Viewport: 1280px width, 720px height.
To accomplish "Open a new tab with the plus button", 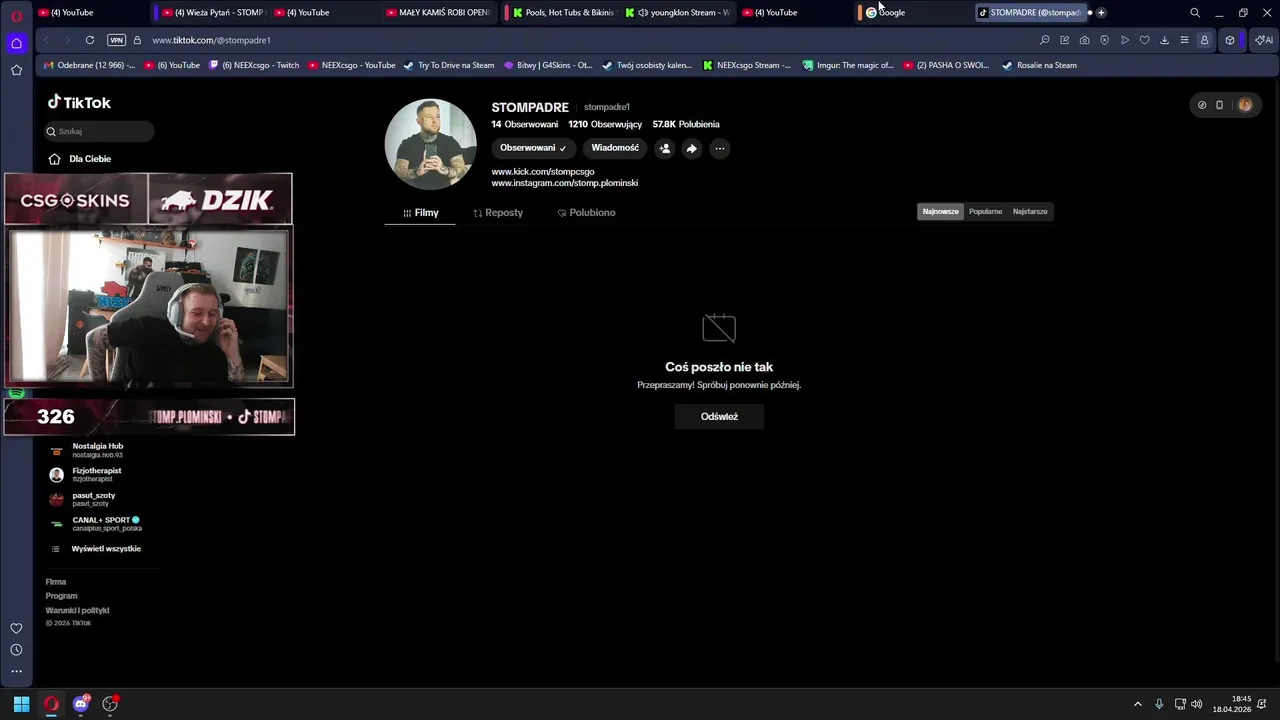I will pyautogui.click(x=1101, y=13).
